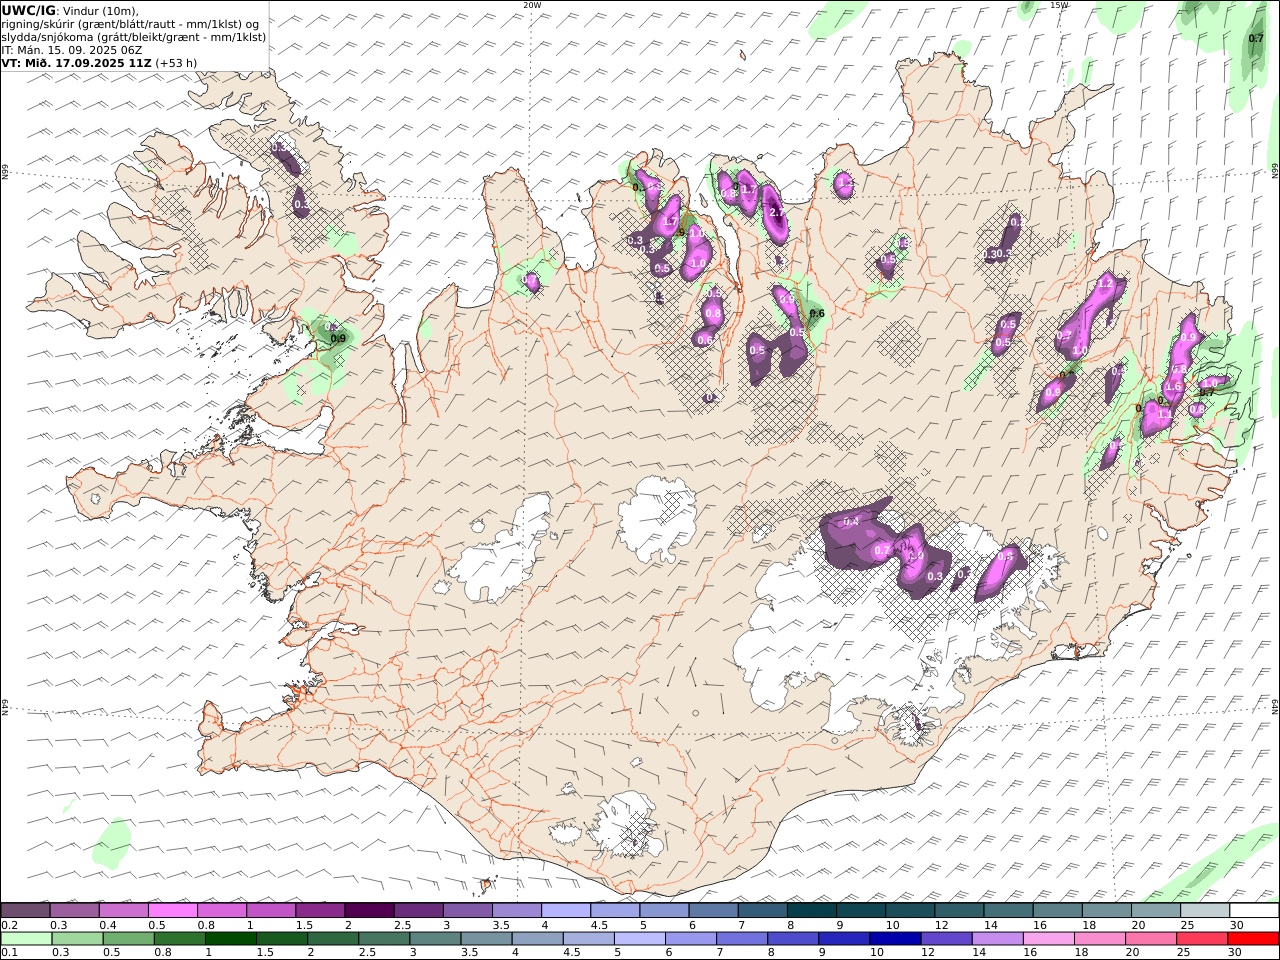Click the '2.7' precipitation value on the map
Image resolution: width=1280 pixels, height=960 pixels.
click(776, 212)
